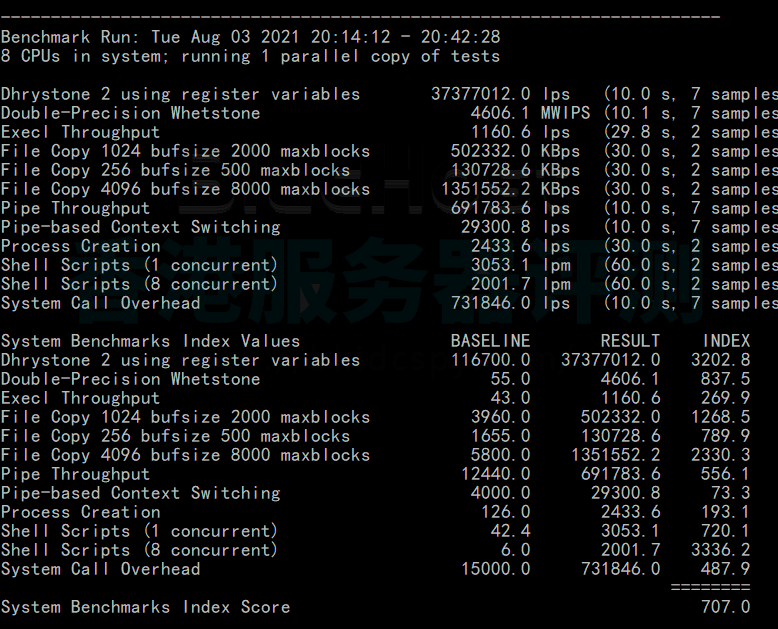Screen dimensions: 778x629
Task: Click the '8 CPUs in system' line
Action: 250,56
